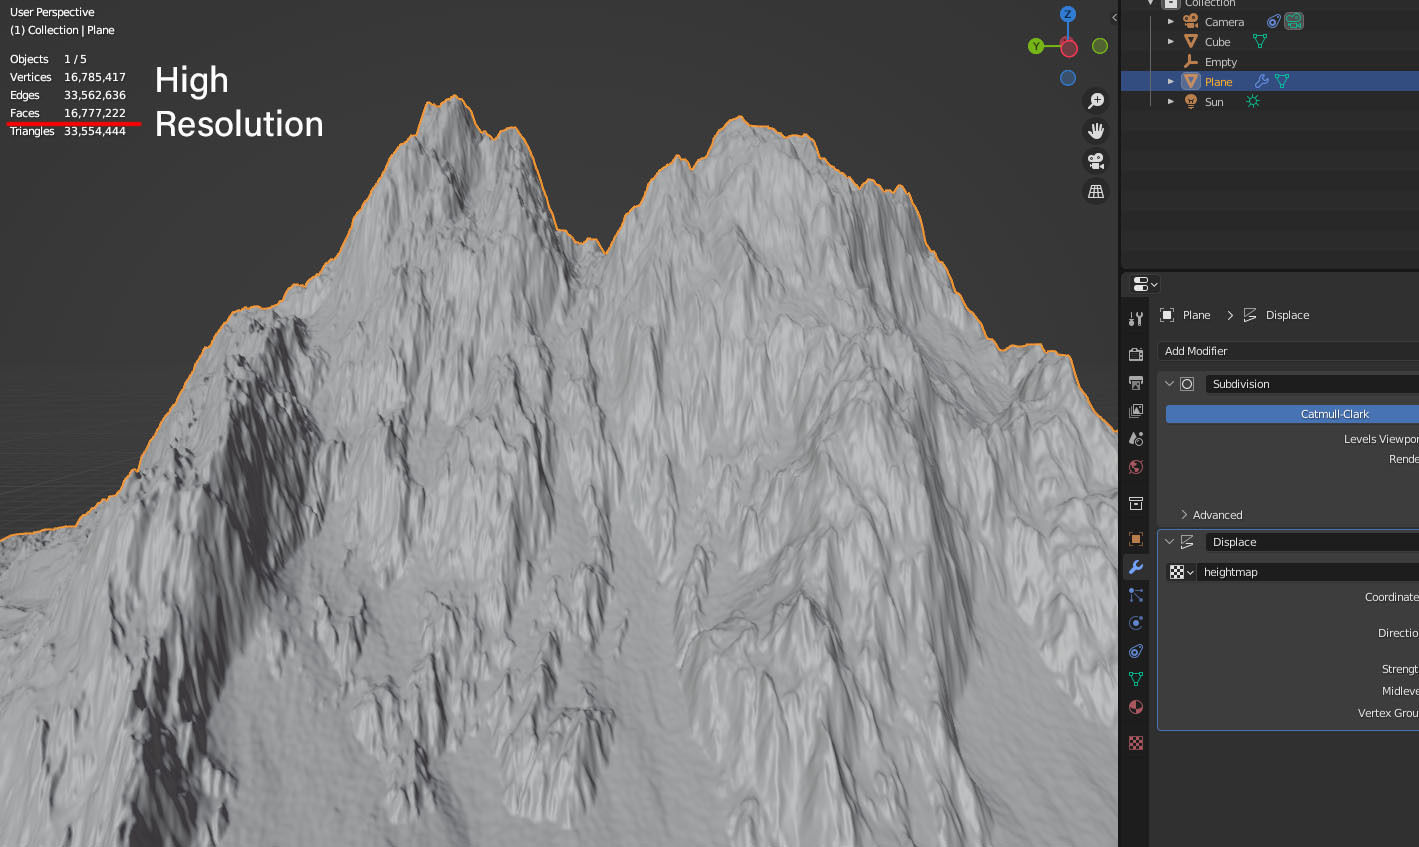
Task: Open the texture browse checkerboard dropdown
Action: 1181,572
